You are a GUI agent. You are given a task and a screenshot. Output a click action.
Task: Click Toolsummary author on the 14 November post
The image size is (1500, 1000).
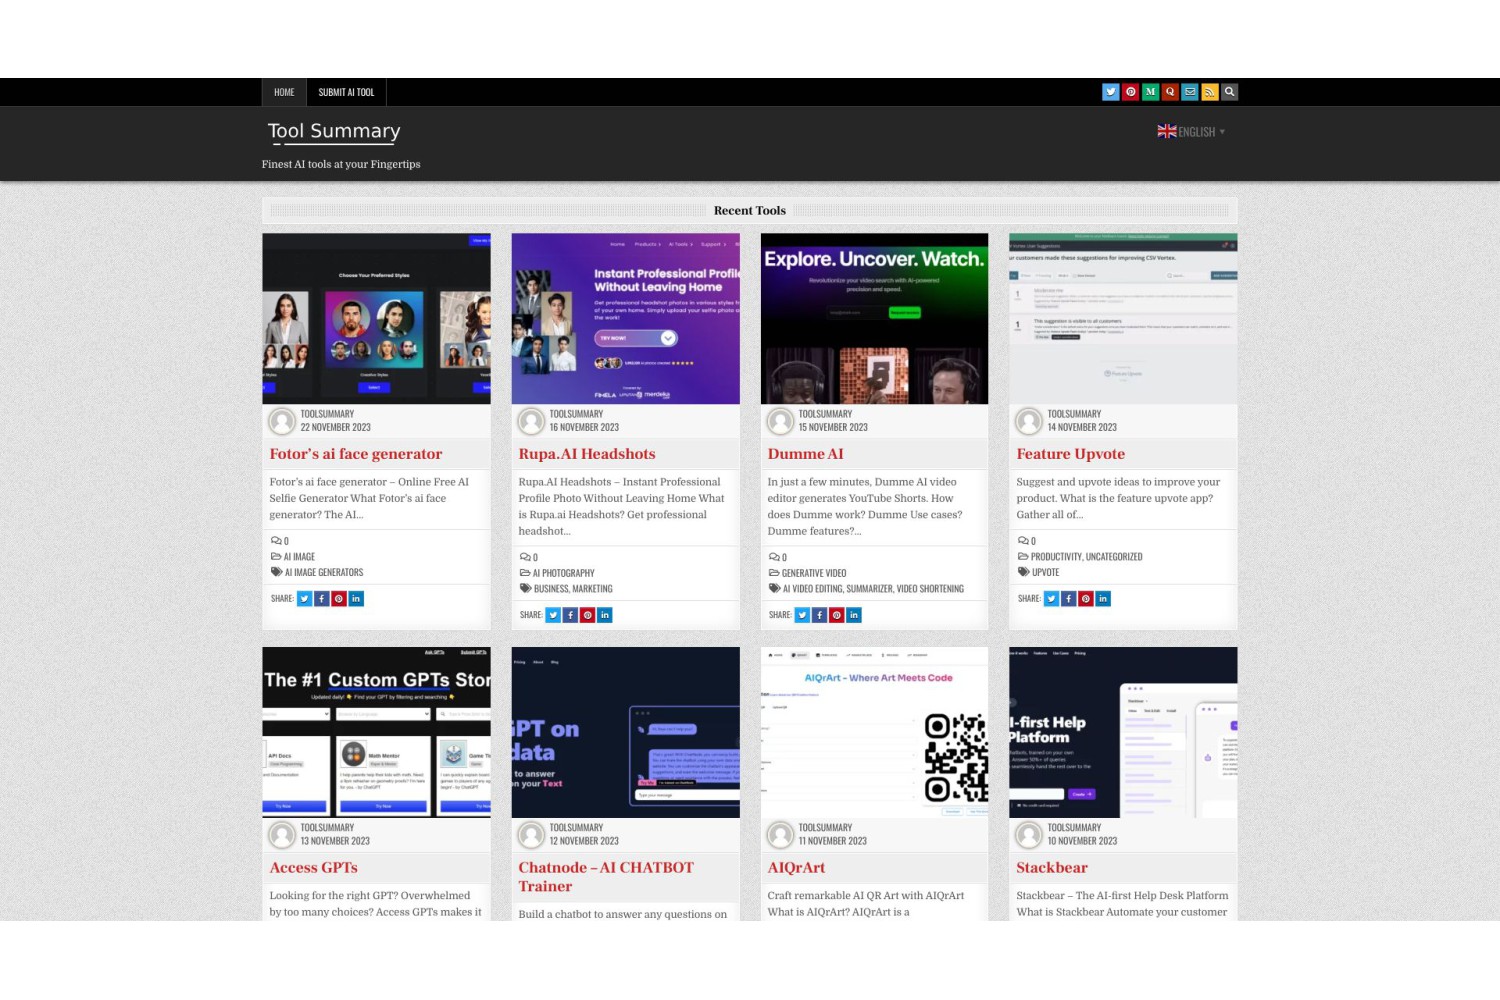tap(1074, 414)
